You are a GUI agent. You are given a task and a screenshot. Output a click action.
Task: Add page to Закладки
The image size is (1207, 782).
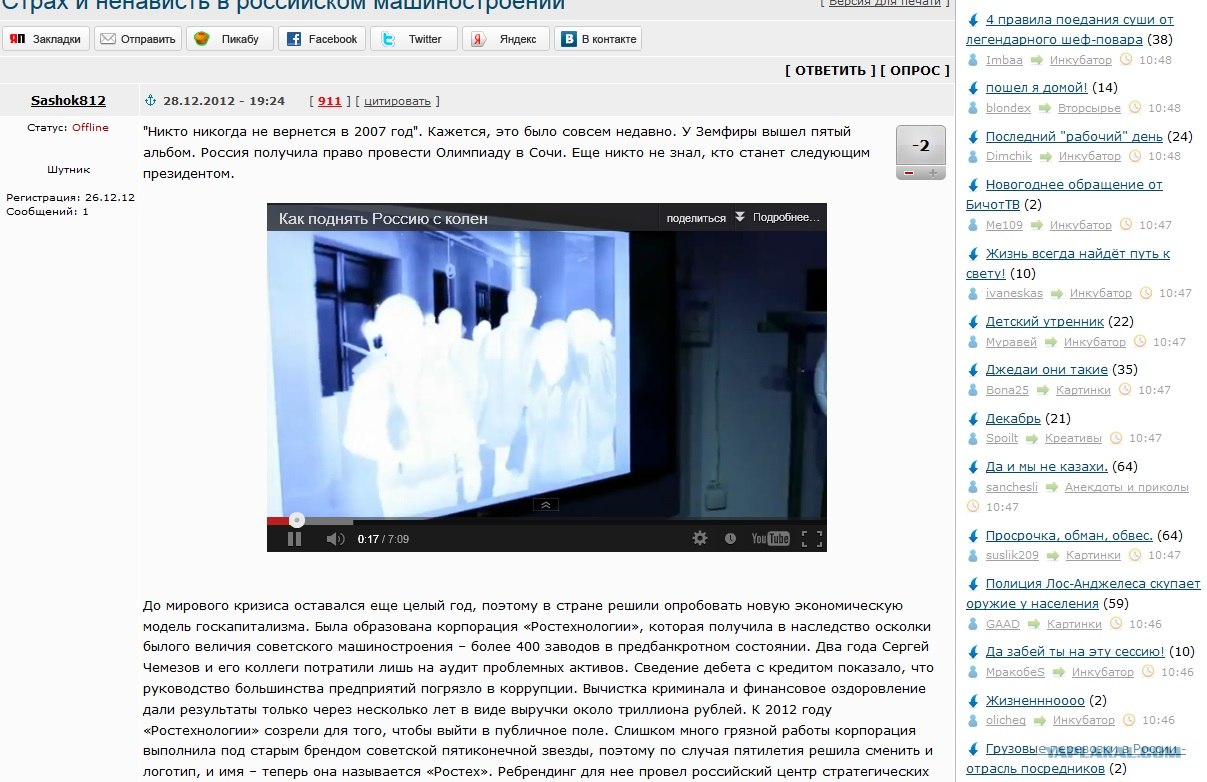46,39
